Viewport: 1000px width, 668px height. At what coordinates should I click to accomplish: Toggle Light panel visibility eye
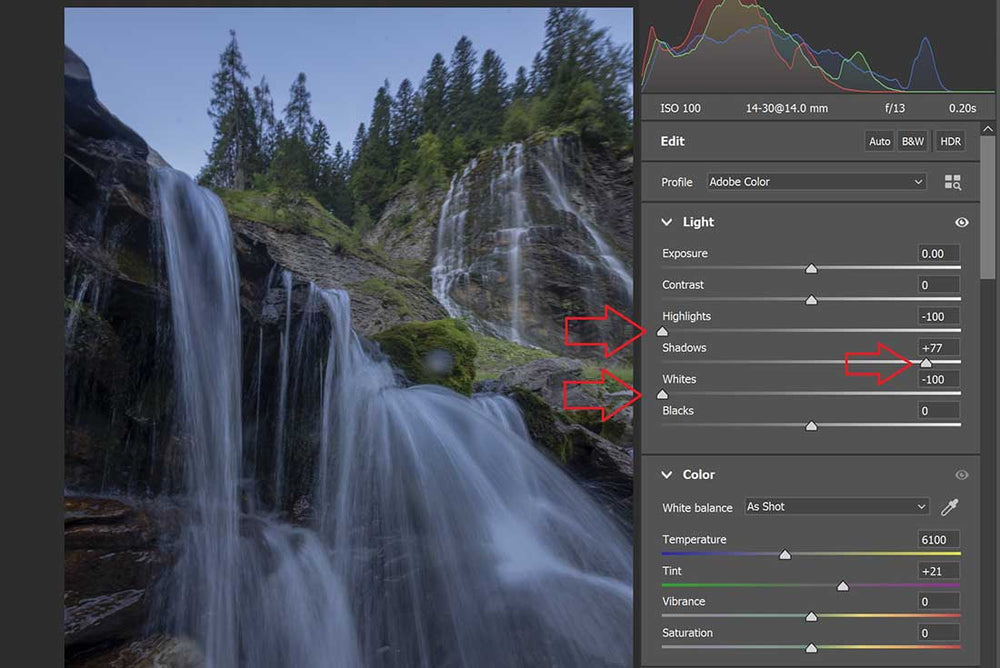[x=962, y=222]
